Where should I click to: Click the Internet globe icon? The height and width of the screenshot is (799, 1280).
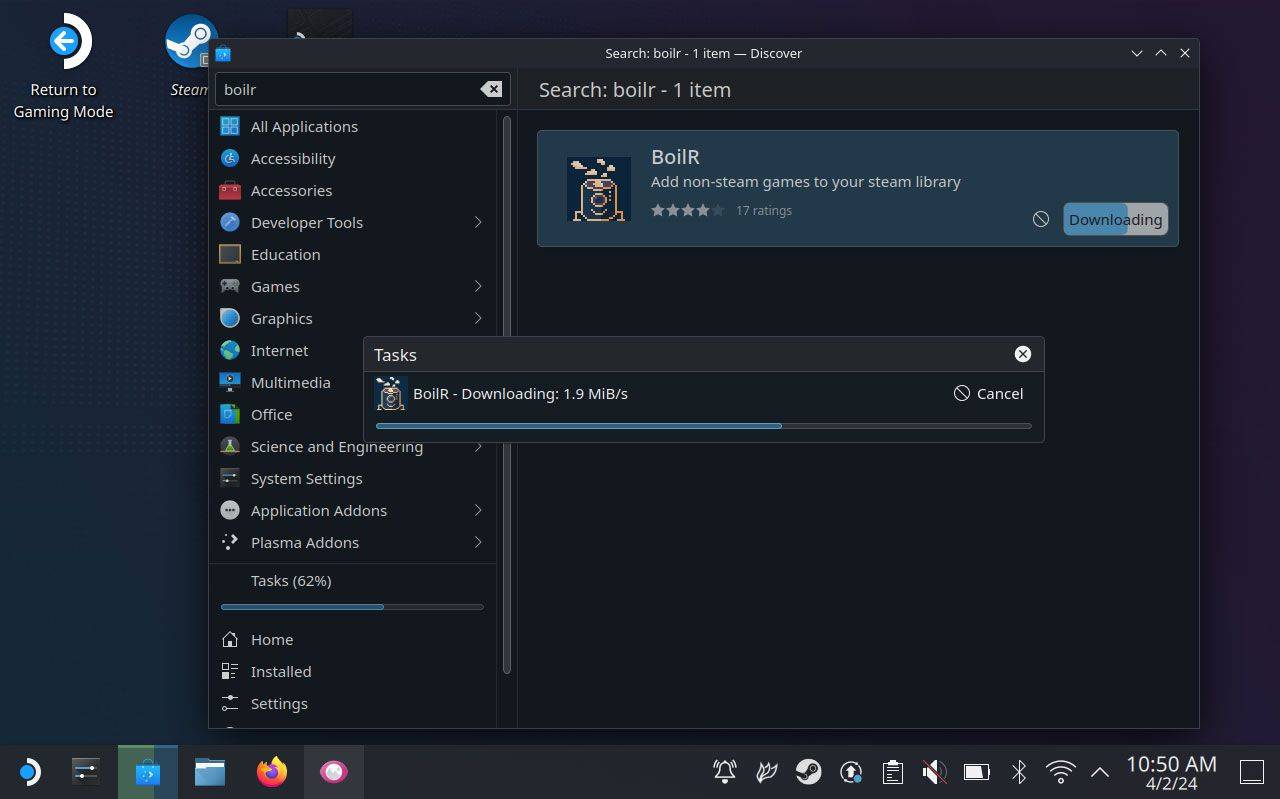230,350
